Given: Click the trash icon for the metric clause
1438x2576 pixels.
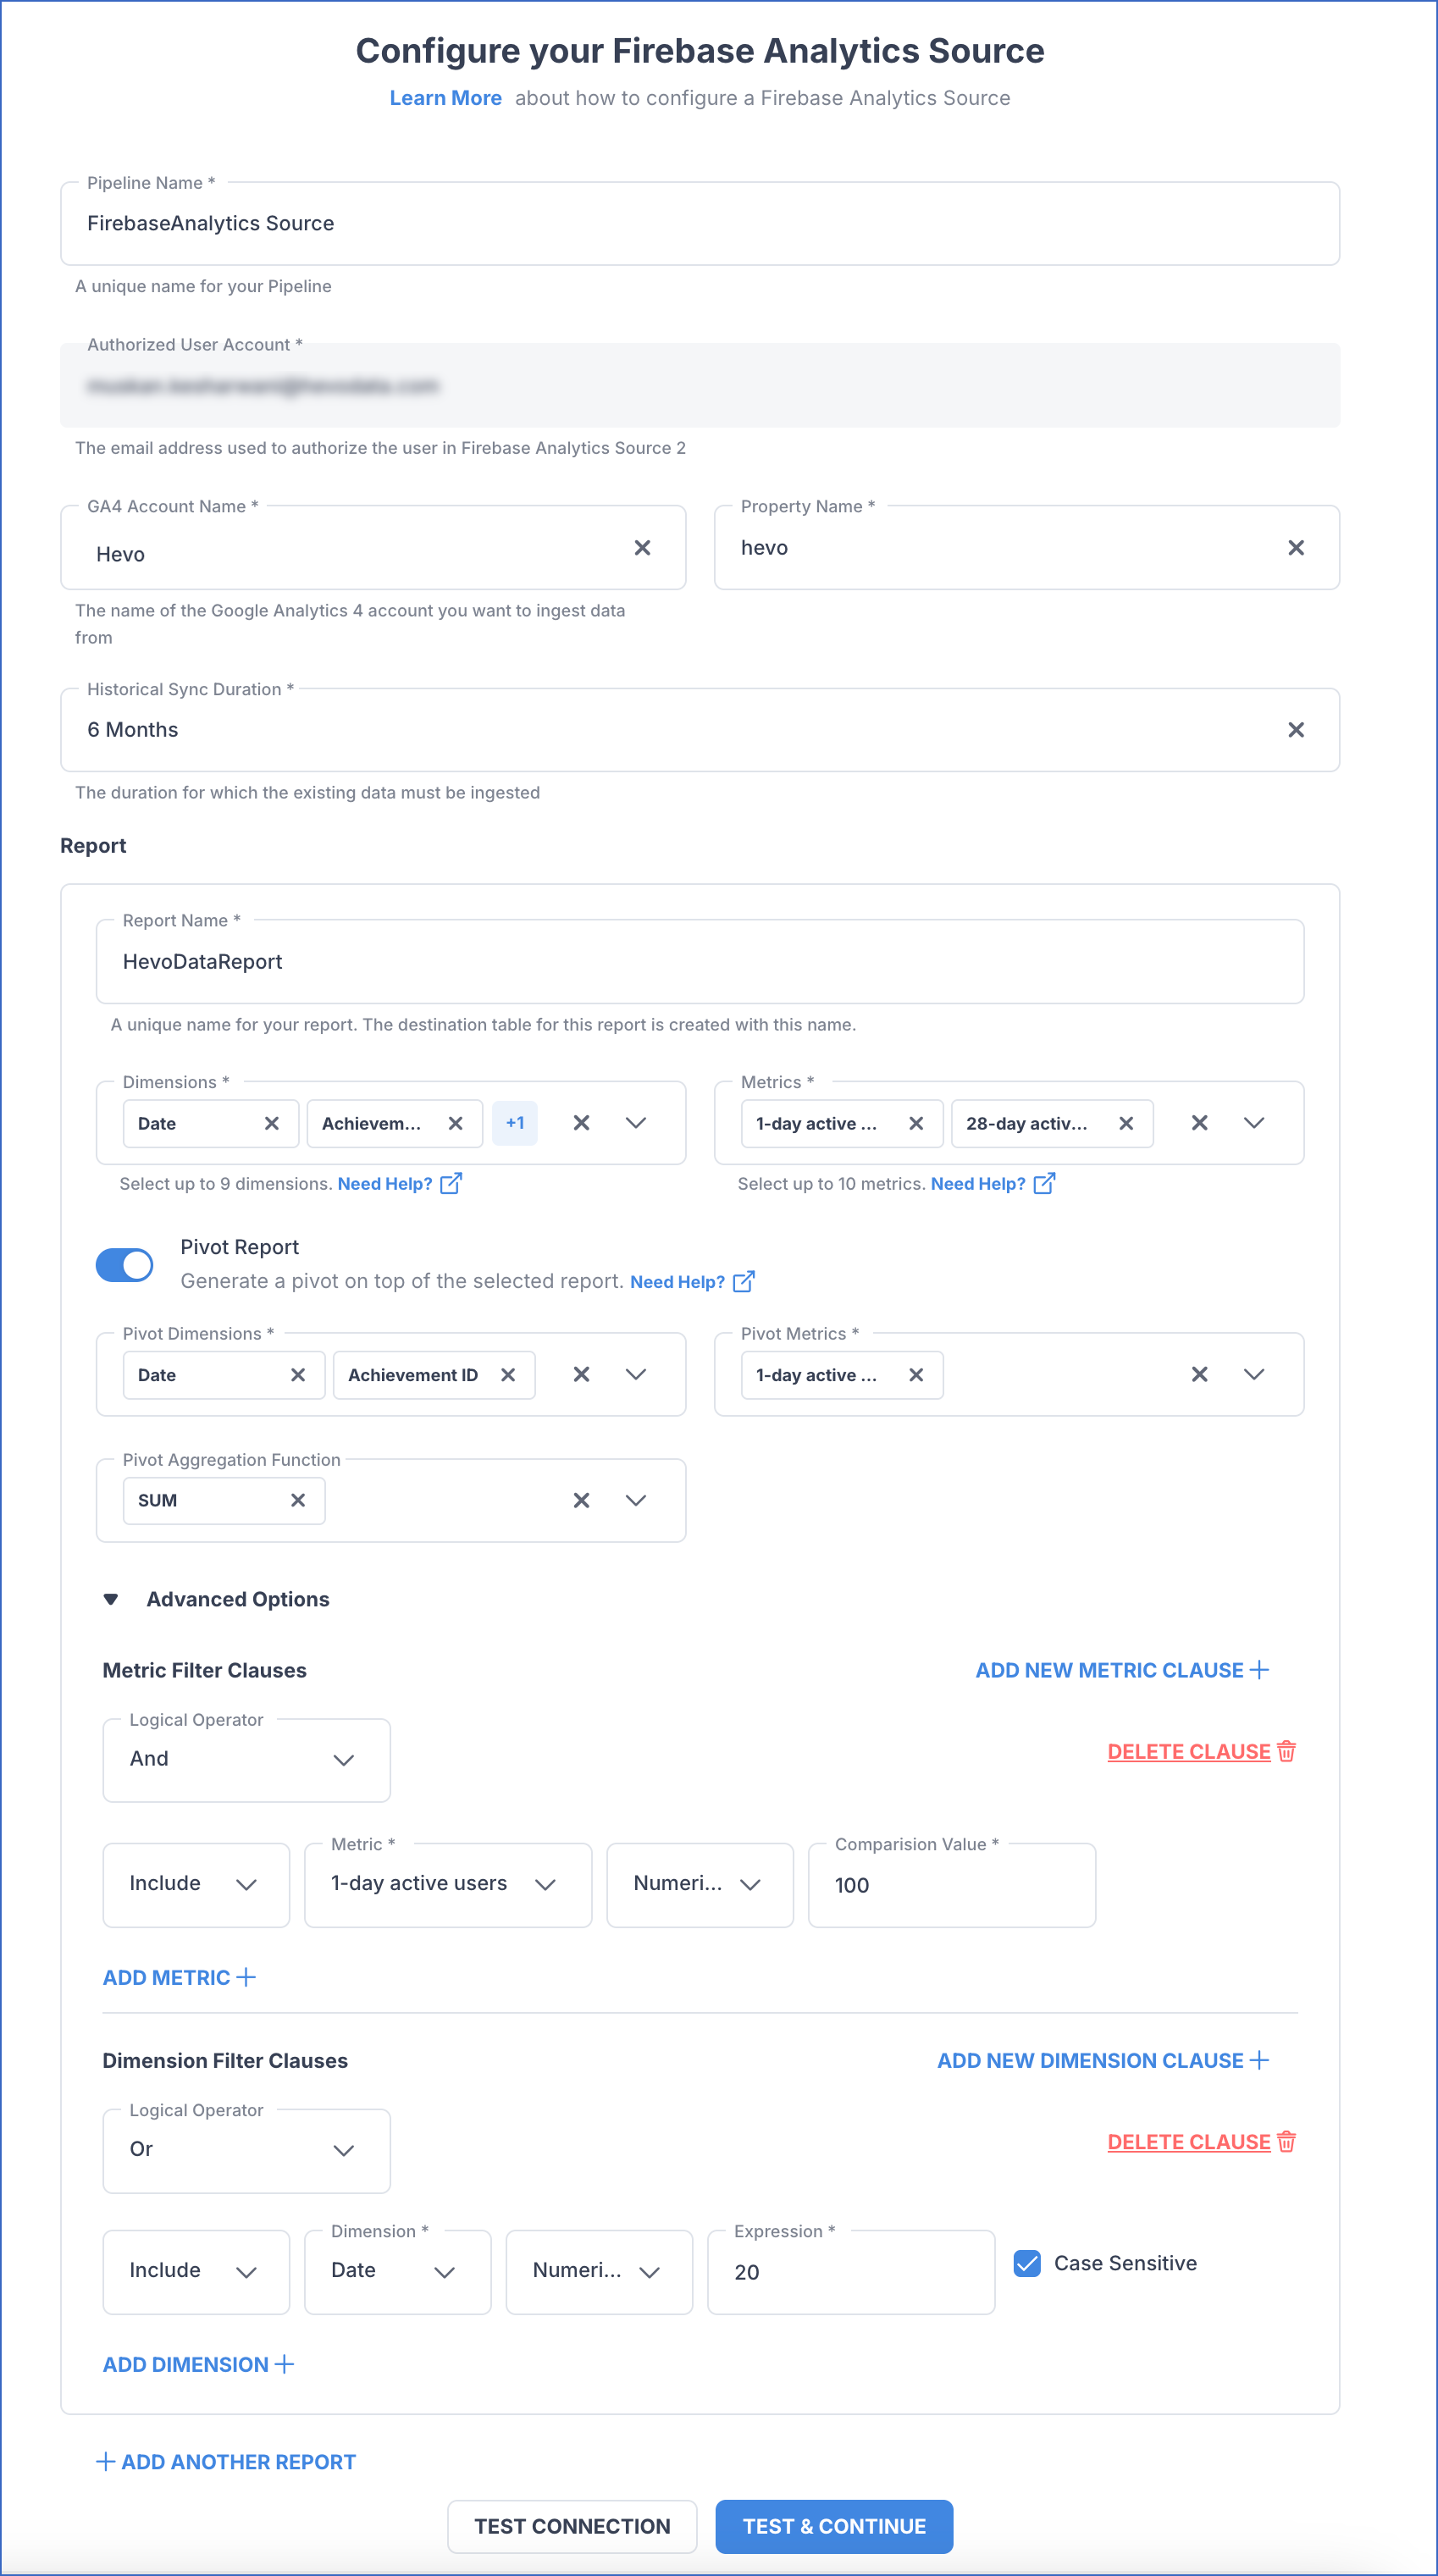Looking at the screenshot, I should (1286, 1751).
